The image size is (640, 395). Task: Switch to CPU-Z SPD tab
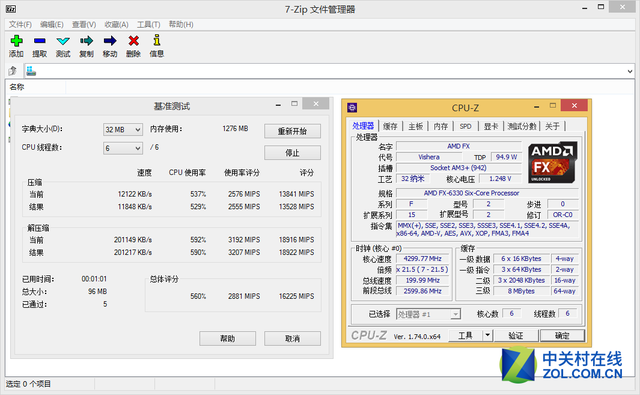tap(465, 126)
